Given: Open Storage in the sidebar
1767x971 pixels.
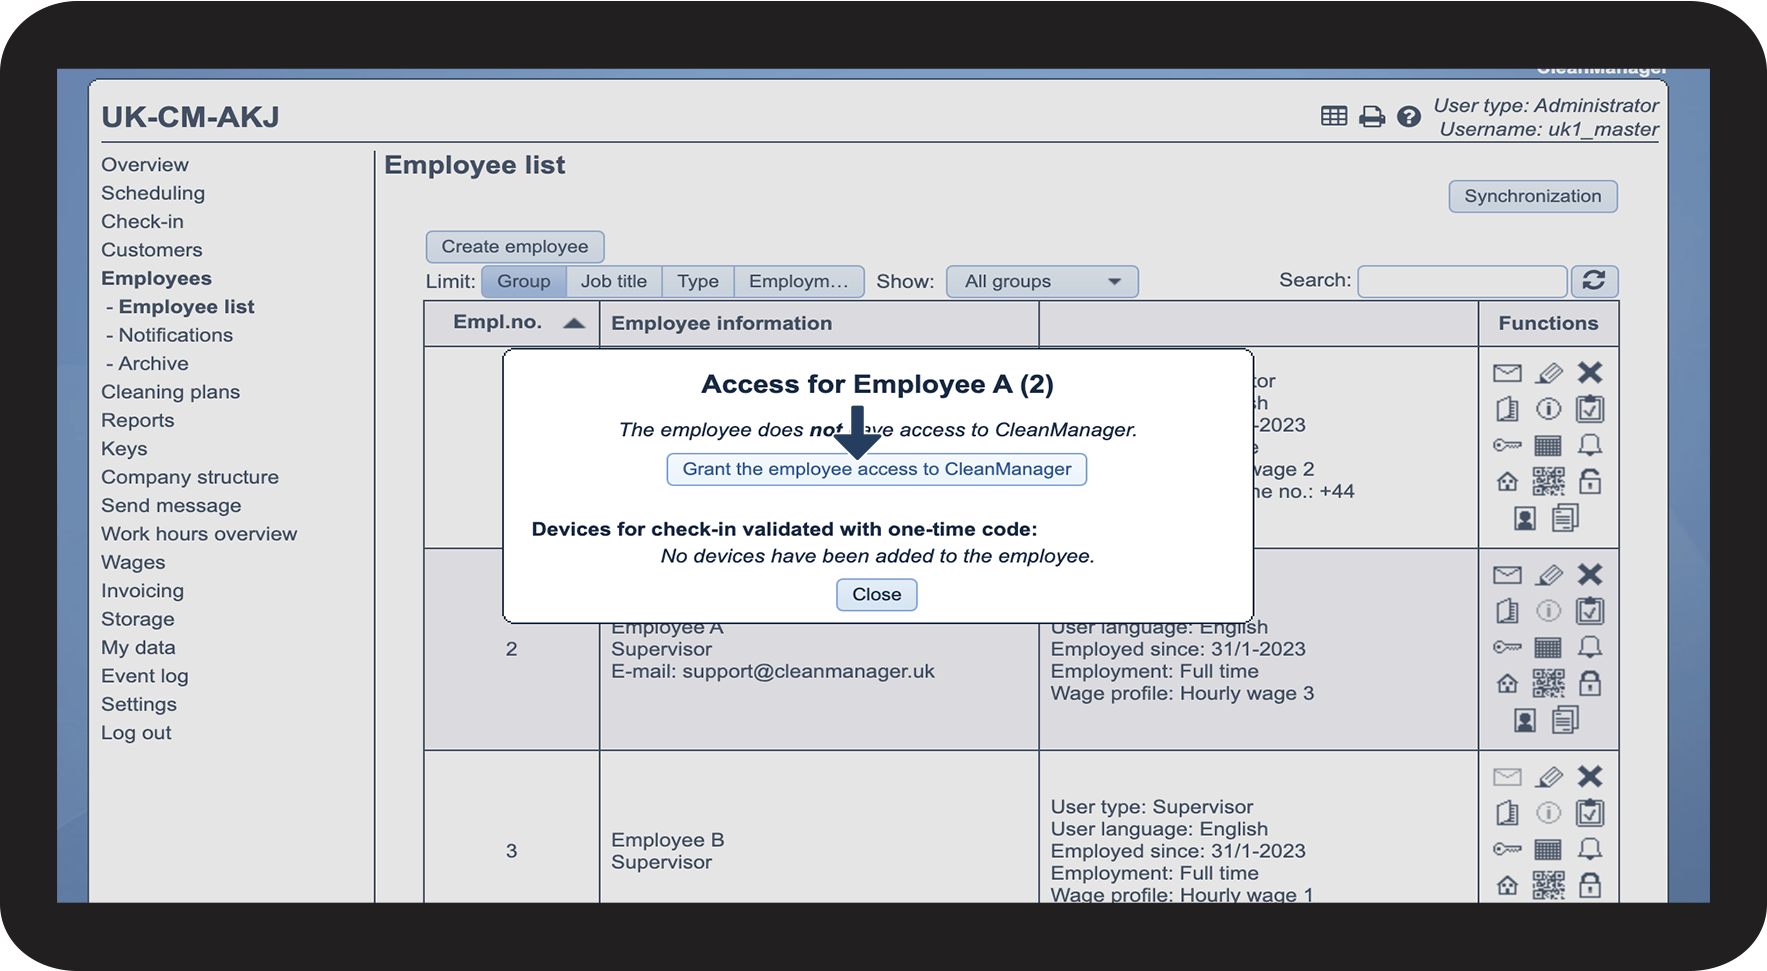Looking at the screenshot, I should [138, 619].
